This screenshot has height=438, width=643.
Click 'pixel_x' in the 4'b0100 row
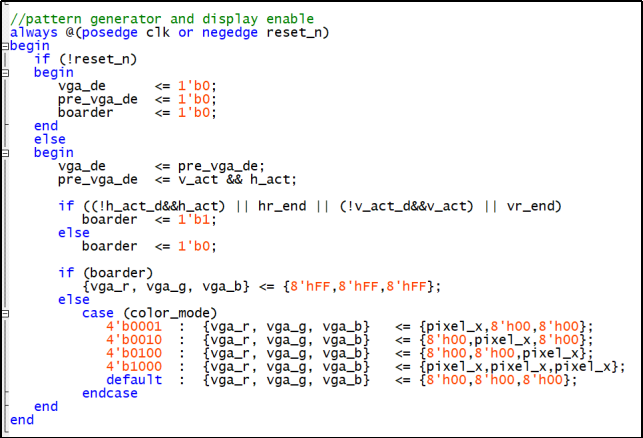pyautogui.click(x=551, y=353)
